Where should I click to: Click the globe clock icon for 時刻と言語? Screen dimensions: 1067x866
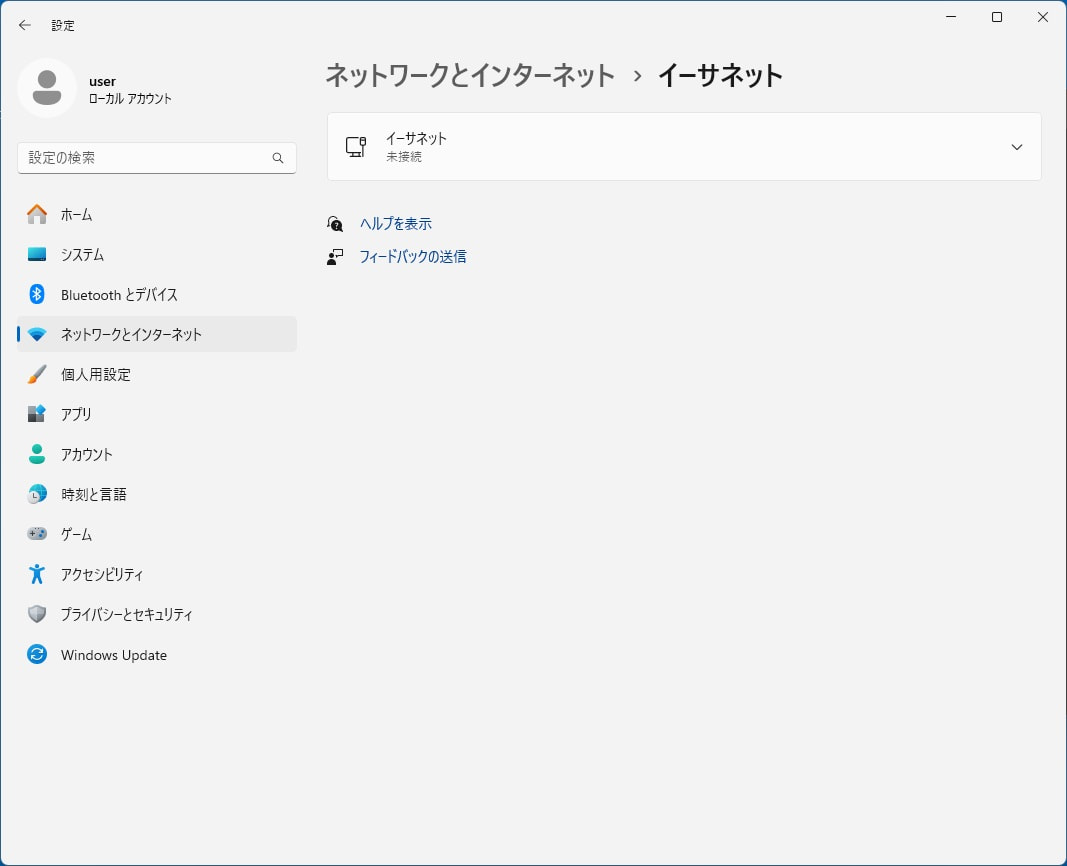[37, 494]
